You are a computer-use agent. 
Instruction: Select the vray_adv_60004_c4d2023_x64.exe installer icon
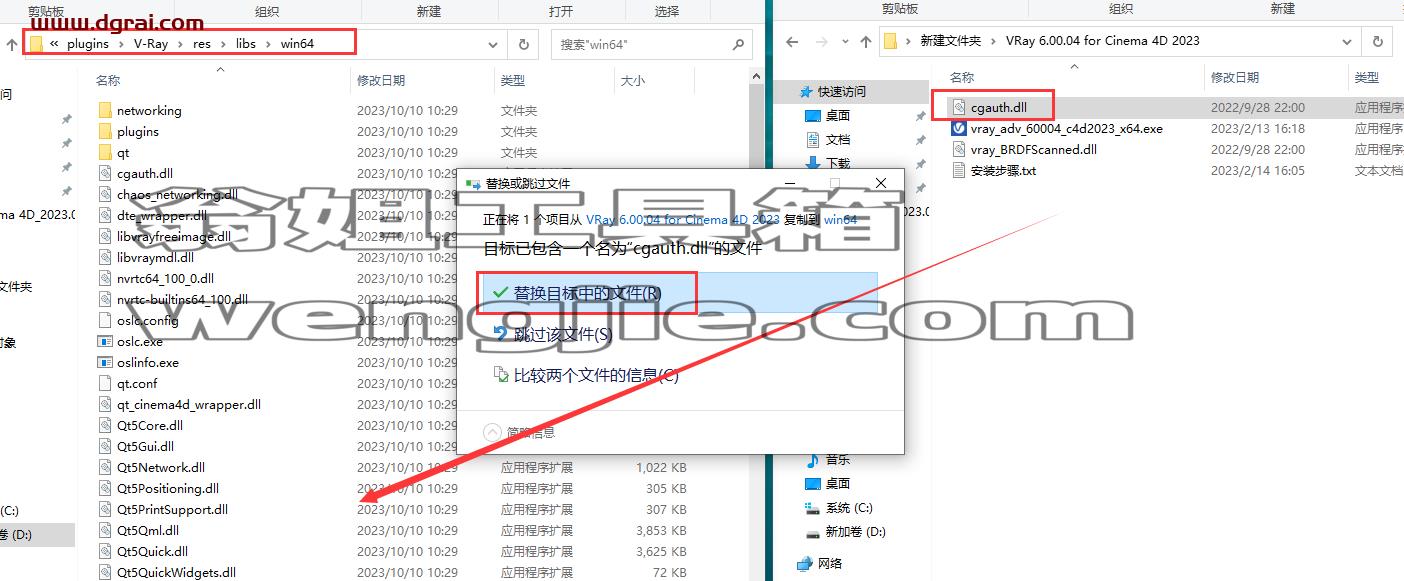coord(960,128)
